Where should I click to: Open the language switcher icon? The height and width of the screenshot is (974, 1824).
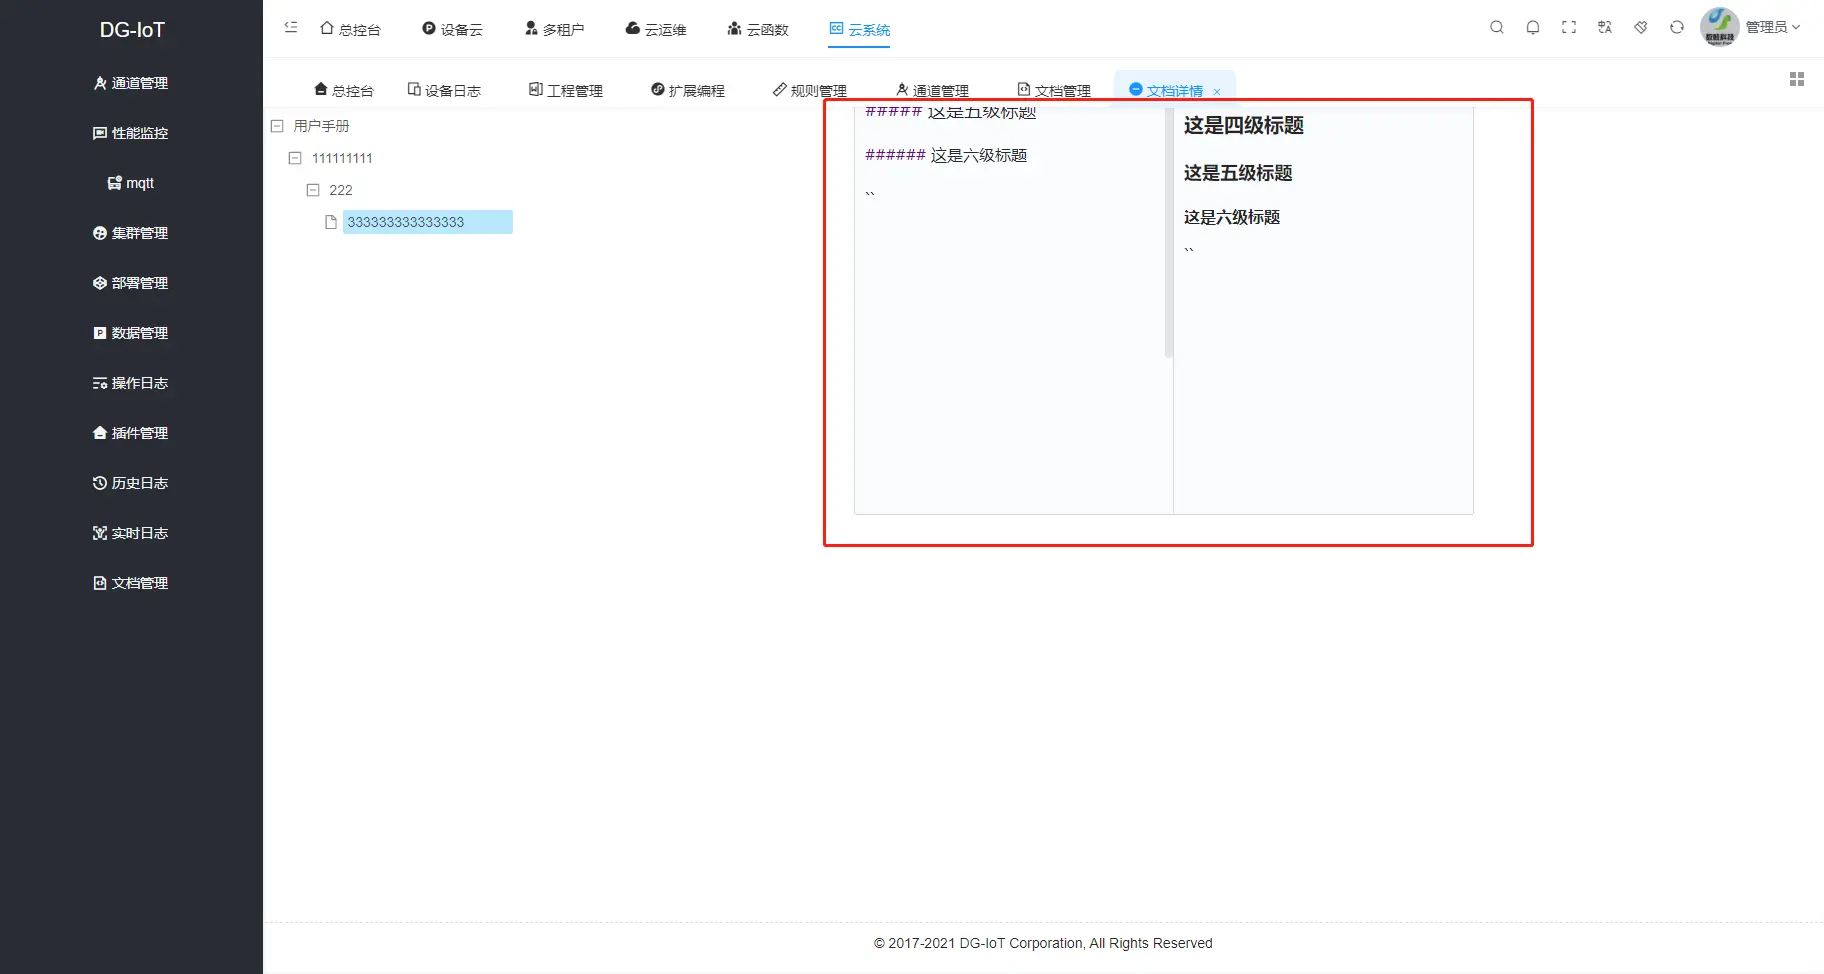click(x=1604, y=27)
